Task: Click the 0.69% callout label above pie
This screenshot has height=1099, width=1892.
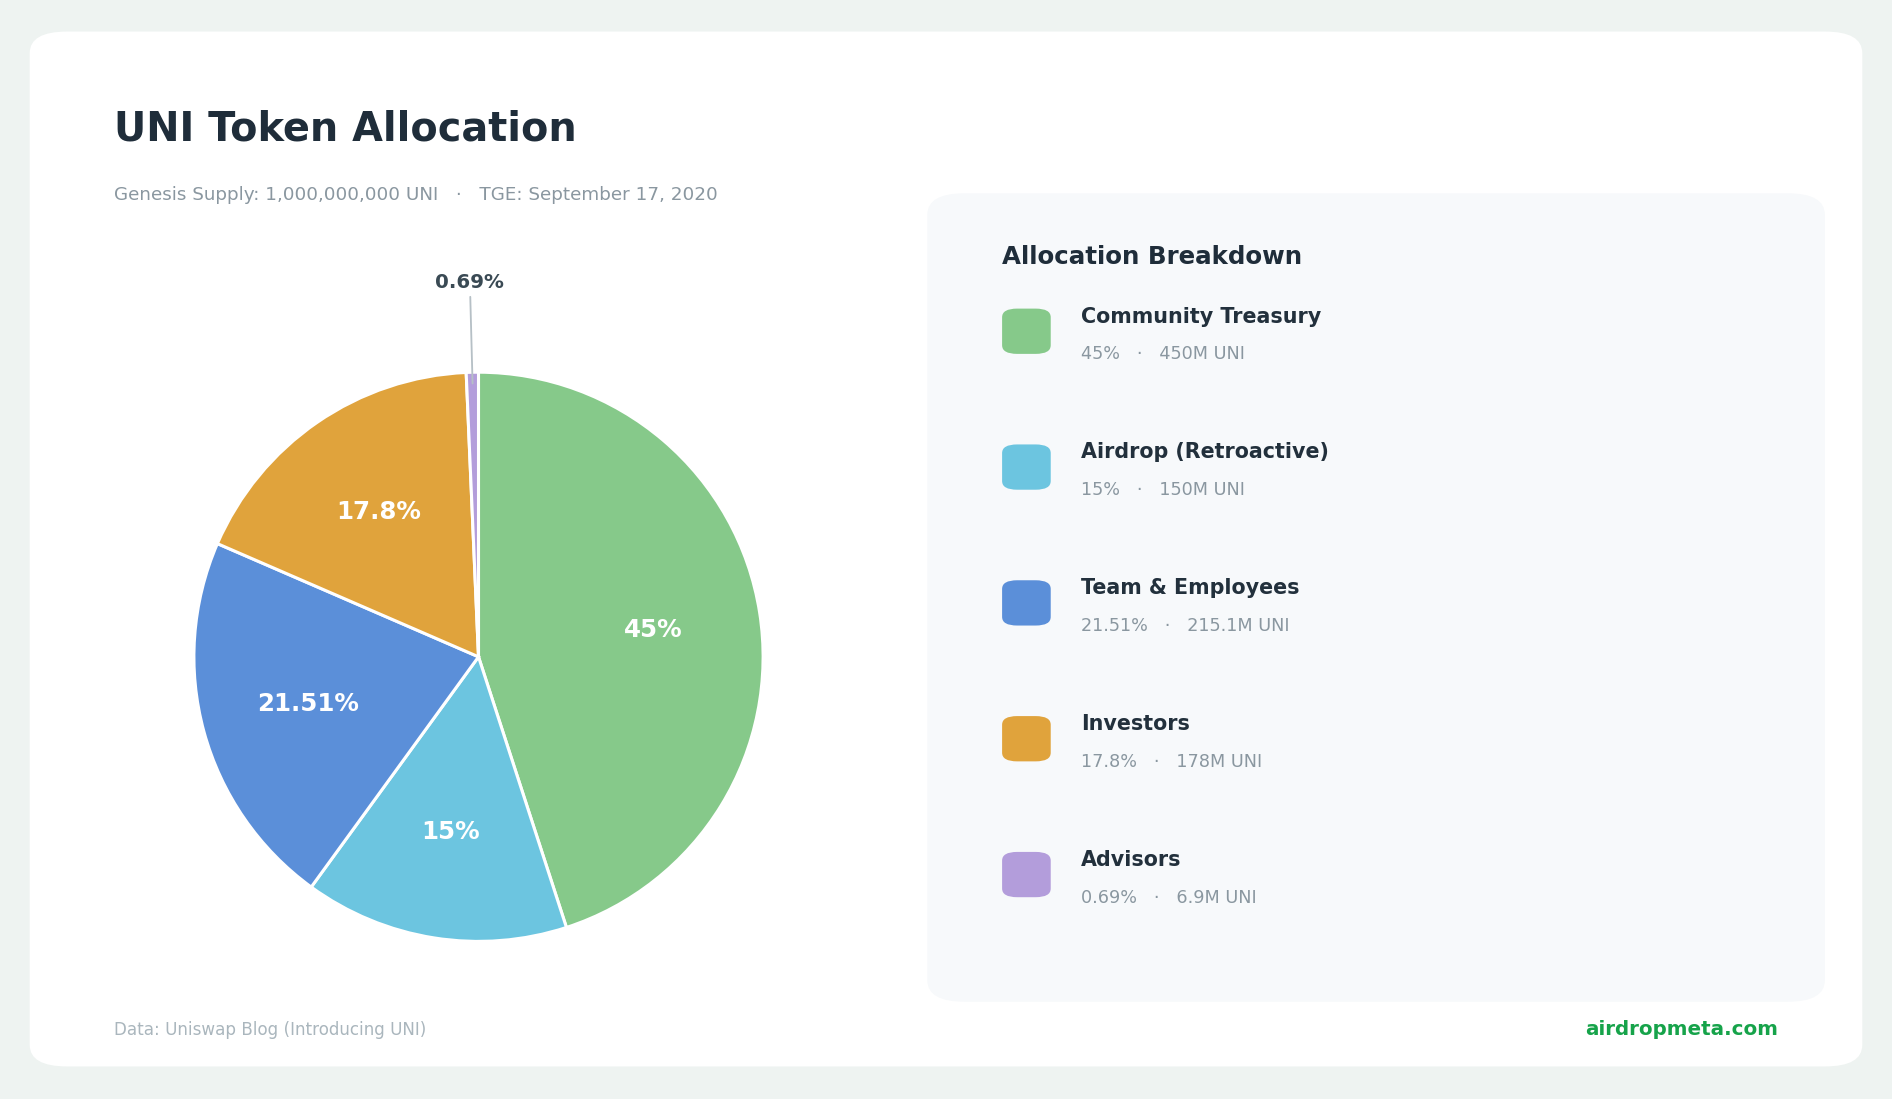Action: click(469, 283)
